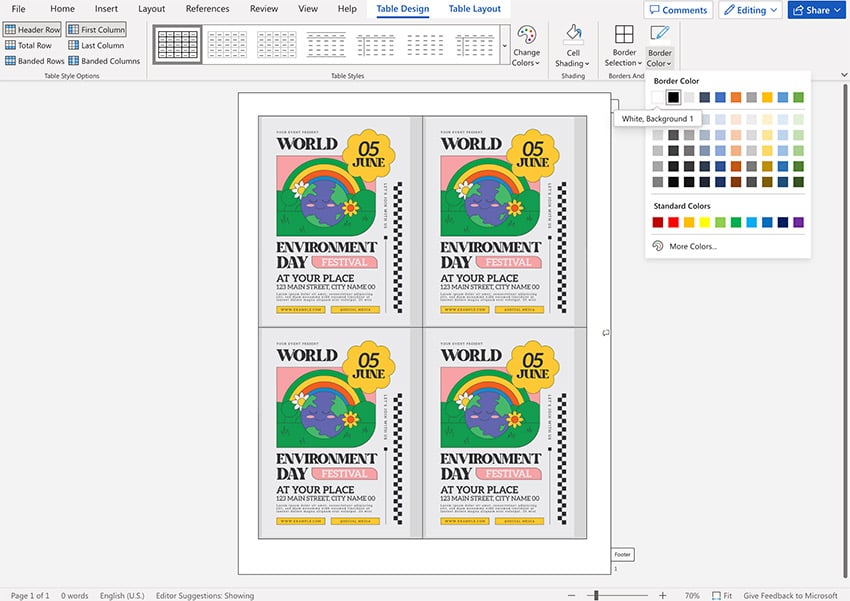
Task: Toggle the Banded Columns option
Action: 104,61
